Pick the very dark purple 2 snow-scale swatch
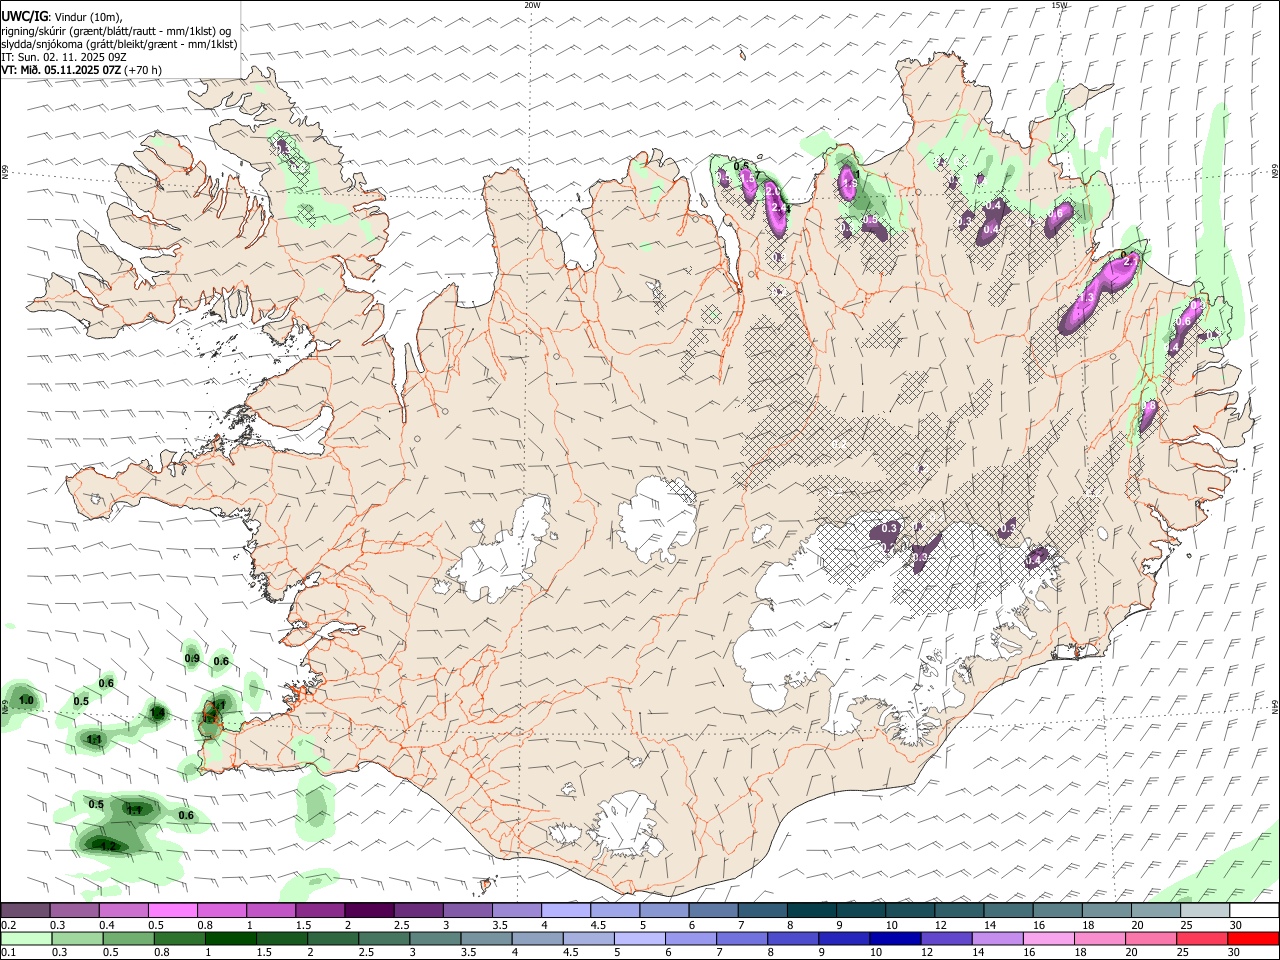The height and width of the screenshot is (960, 1280). click(369, 910)
